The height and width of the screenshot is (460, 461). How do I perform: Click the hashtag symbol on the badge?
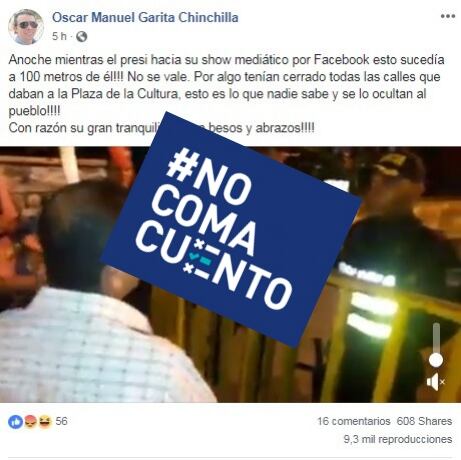(182, 164)
